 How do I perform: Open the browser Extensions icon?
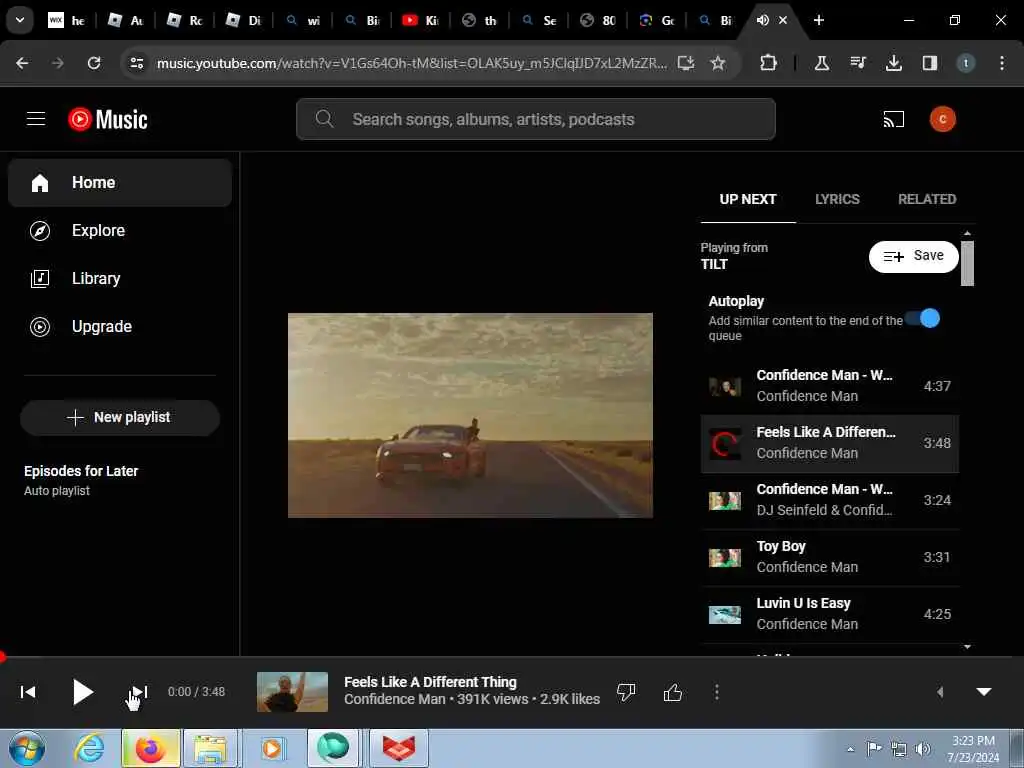[x=769, y=63]
